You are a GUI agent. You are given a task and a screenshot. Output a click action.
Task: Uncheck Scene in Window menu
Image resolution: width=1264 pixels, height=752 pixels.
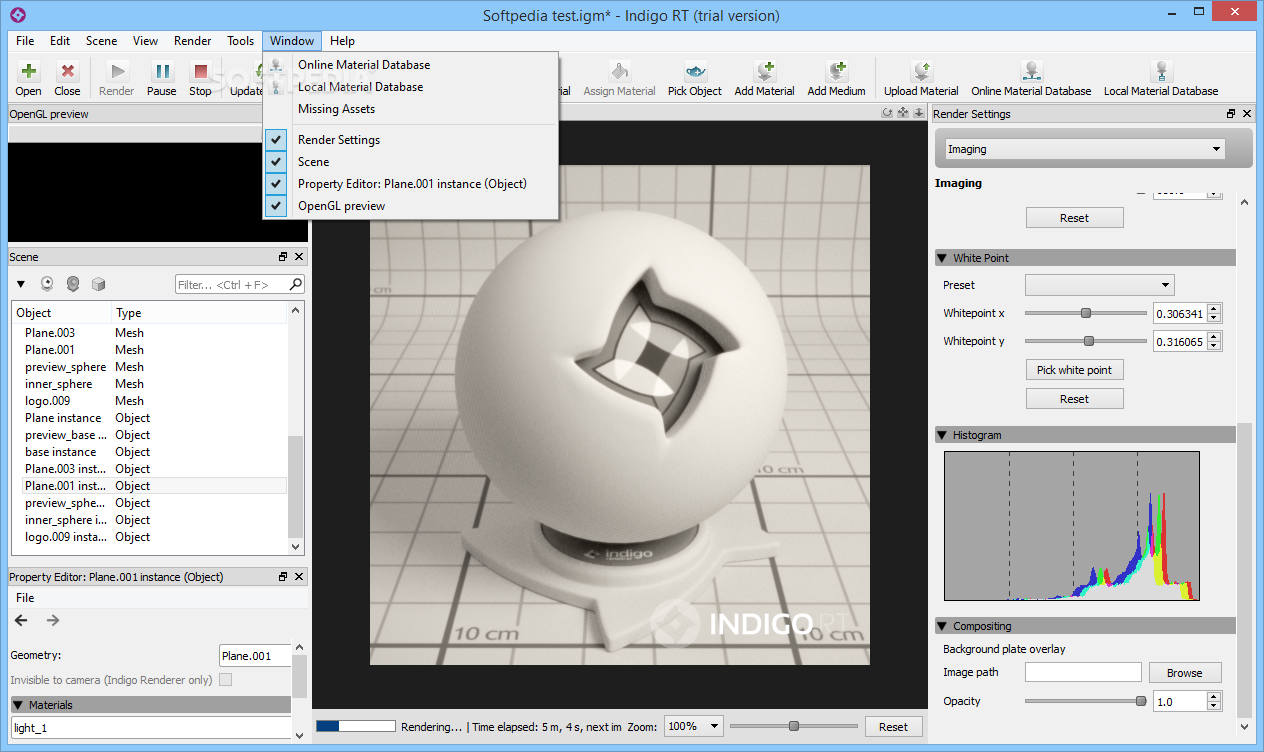(277, 162)
